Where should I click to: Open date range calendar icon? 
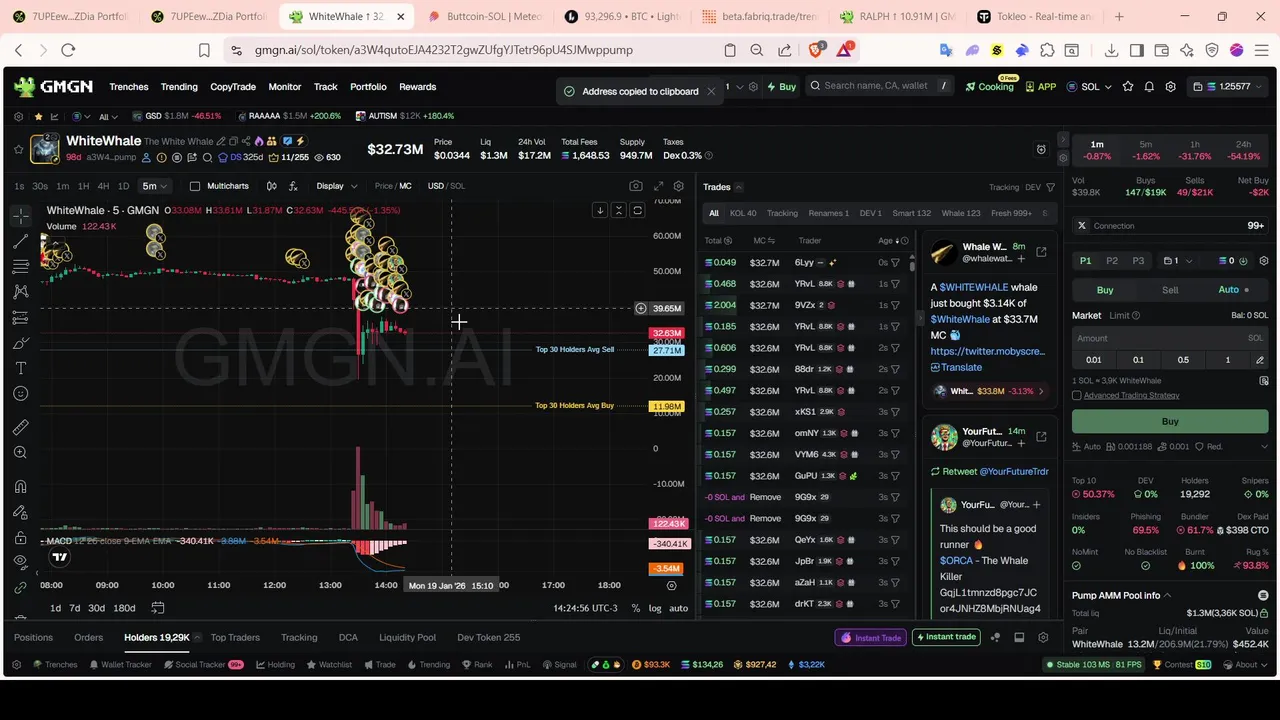pyautogui.click(x=157, y=608)
